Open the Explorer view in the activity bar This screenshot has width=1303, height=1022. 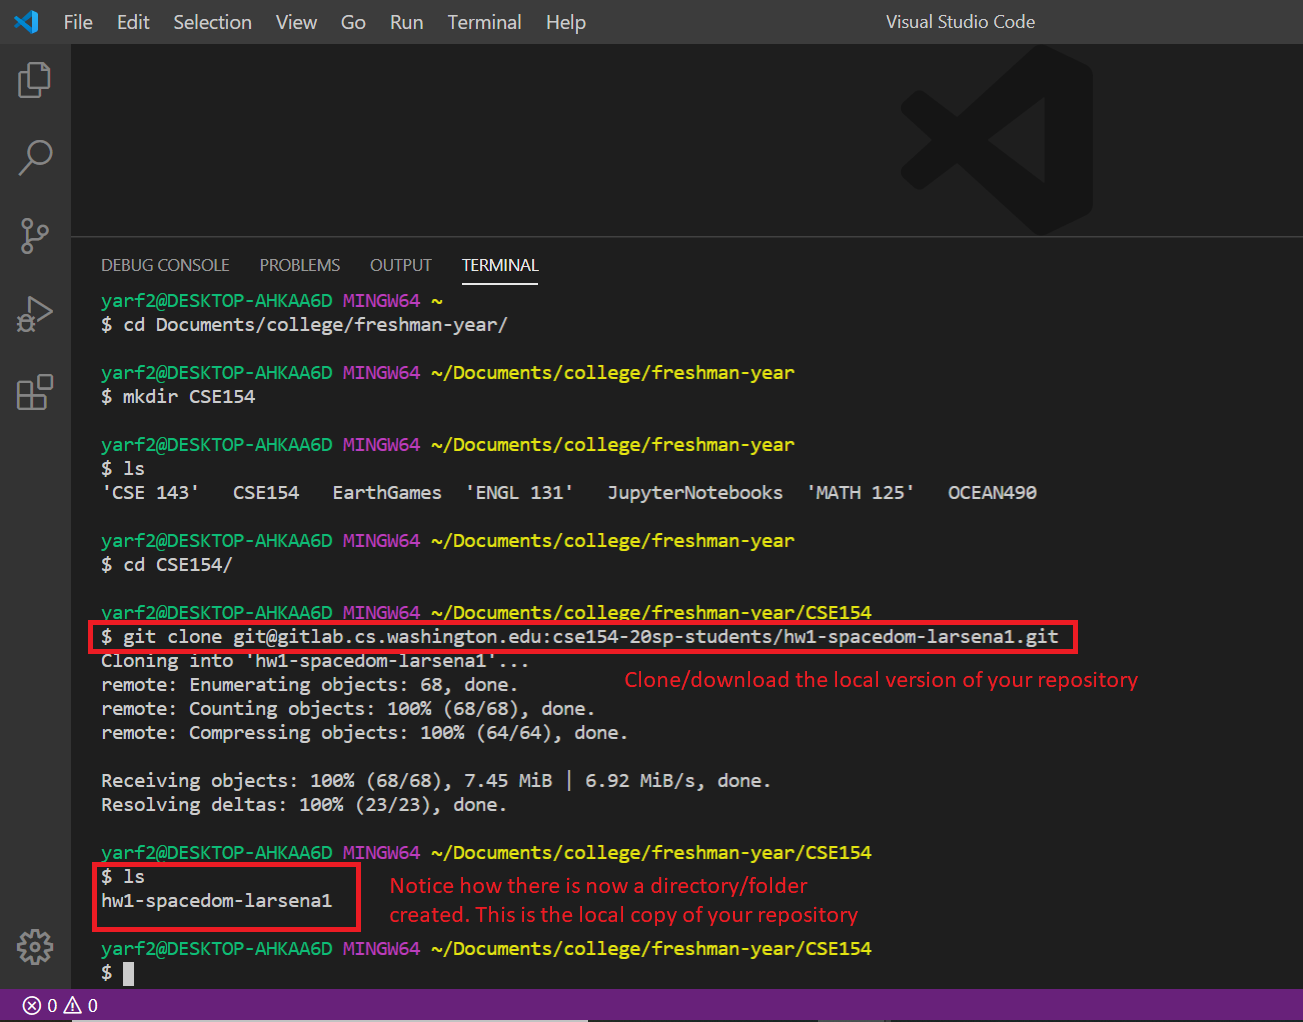(35, 80)
